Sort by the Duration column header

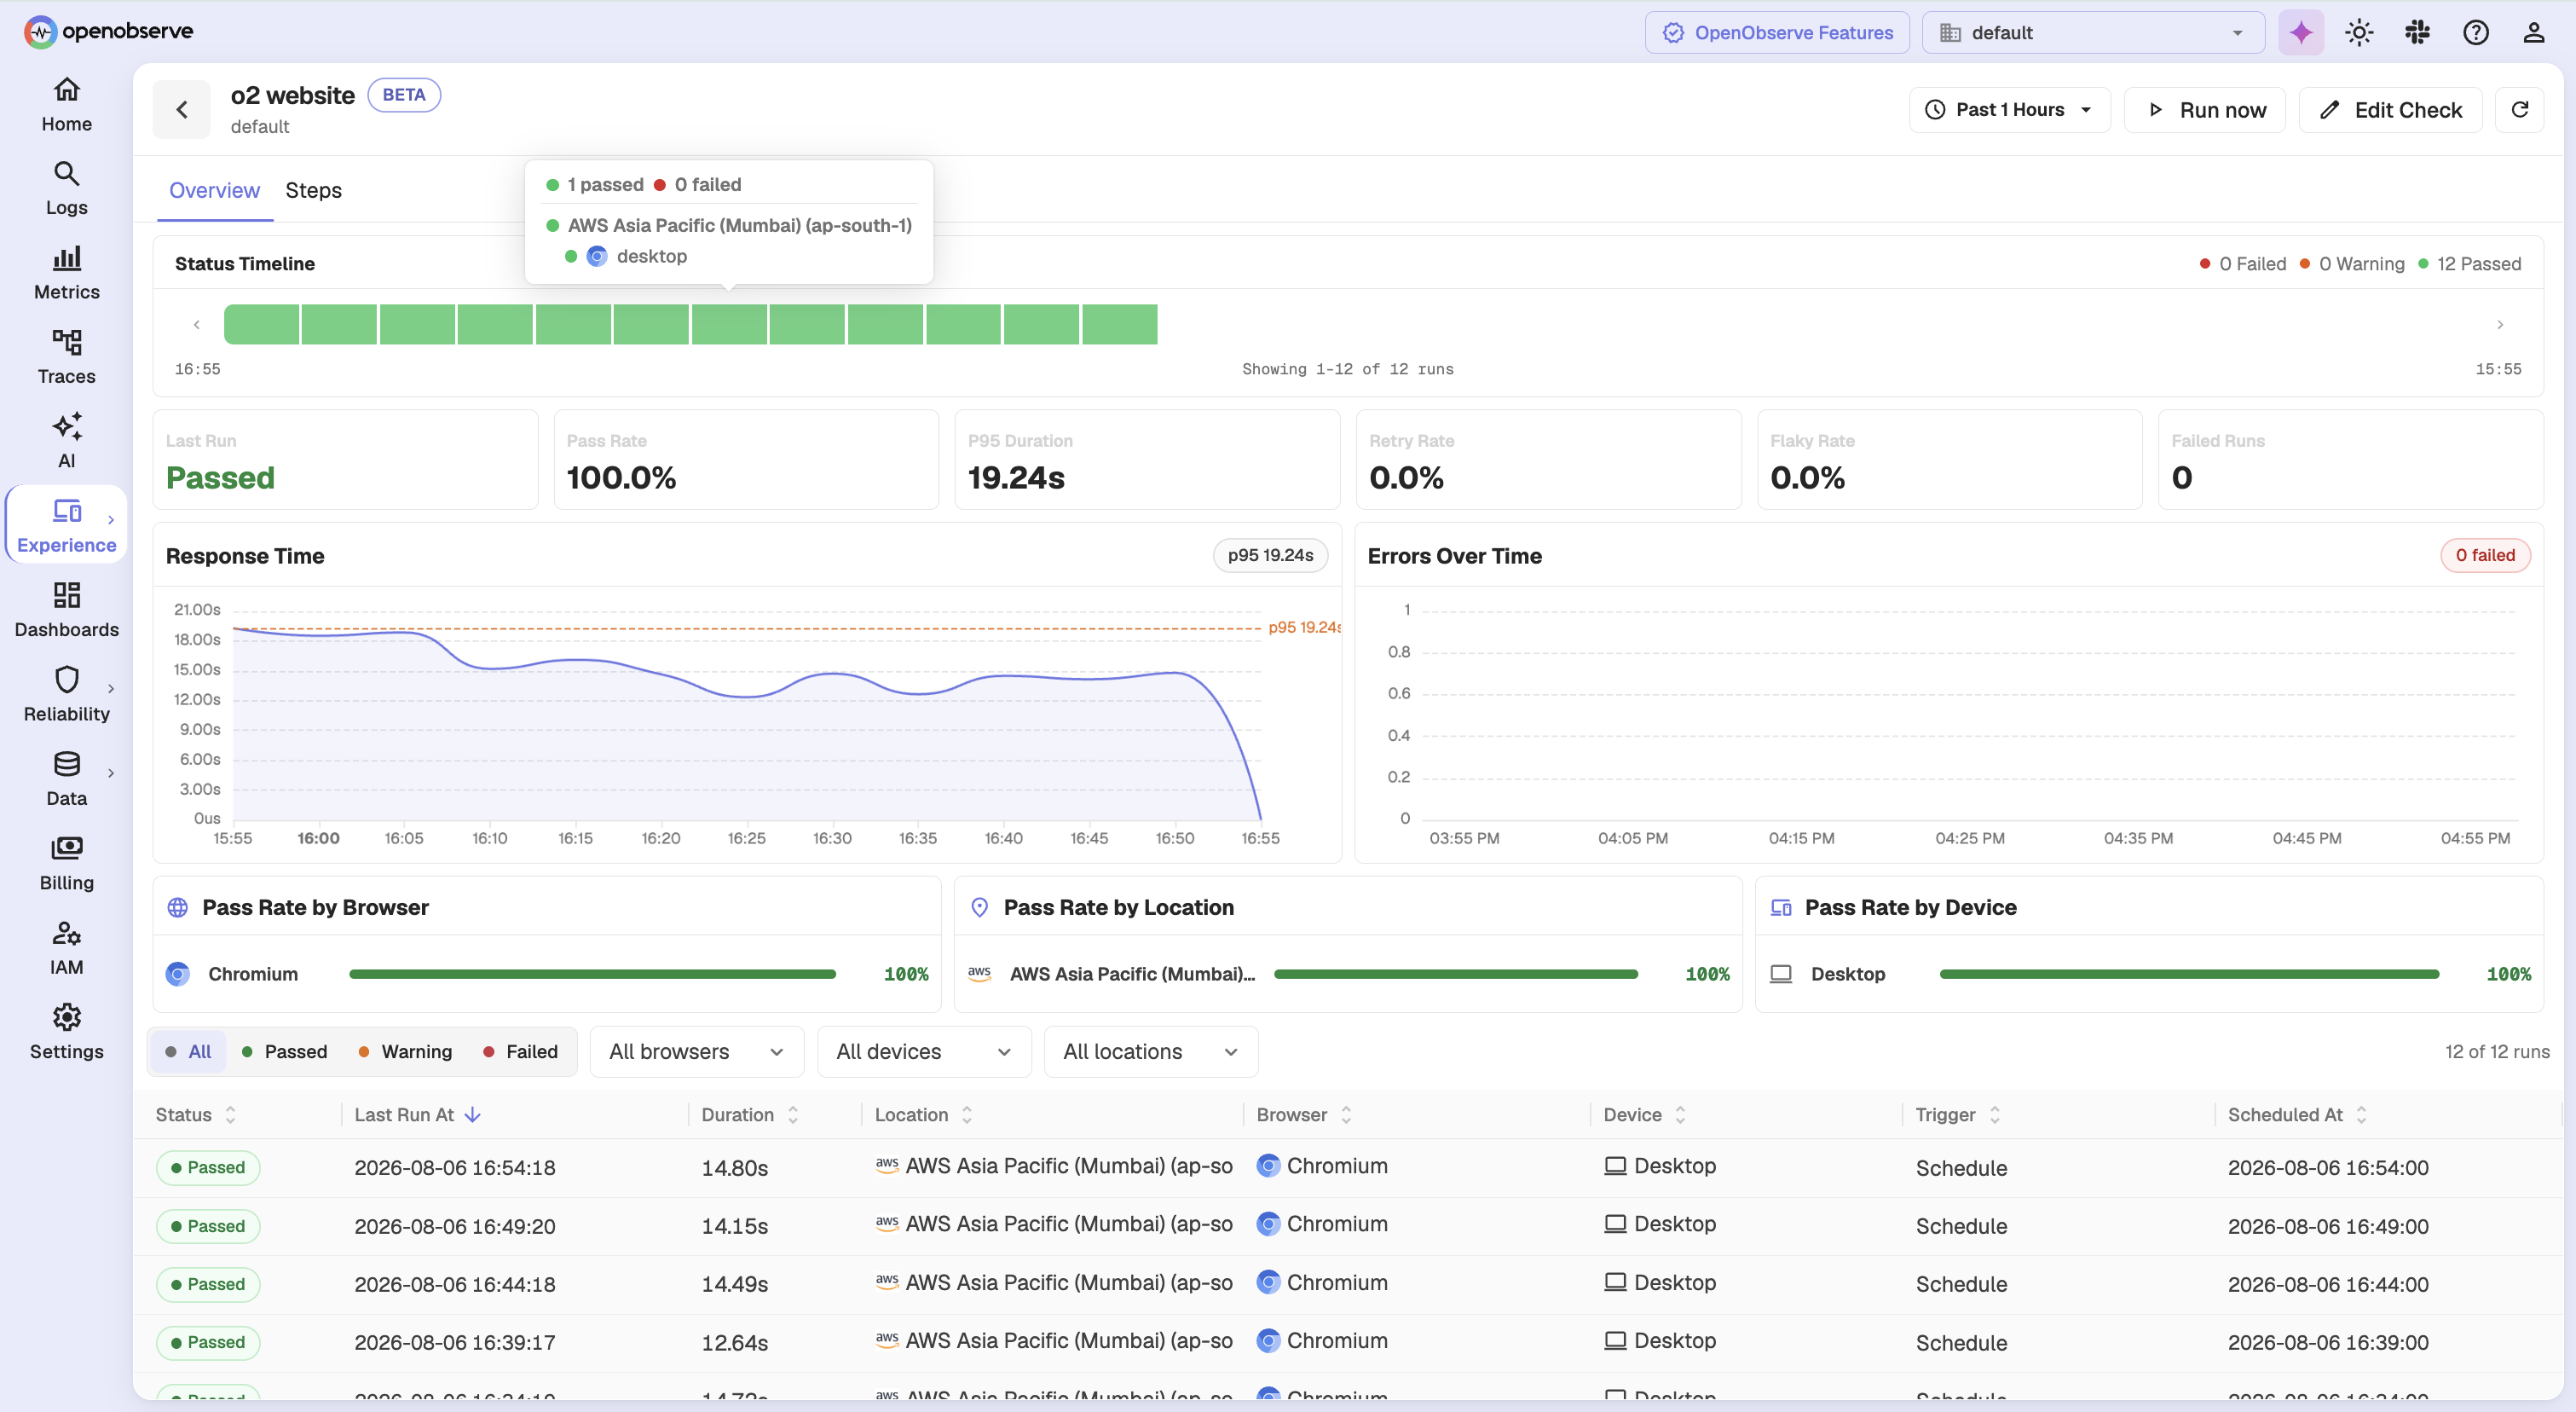(x=750, y=1114)
